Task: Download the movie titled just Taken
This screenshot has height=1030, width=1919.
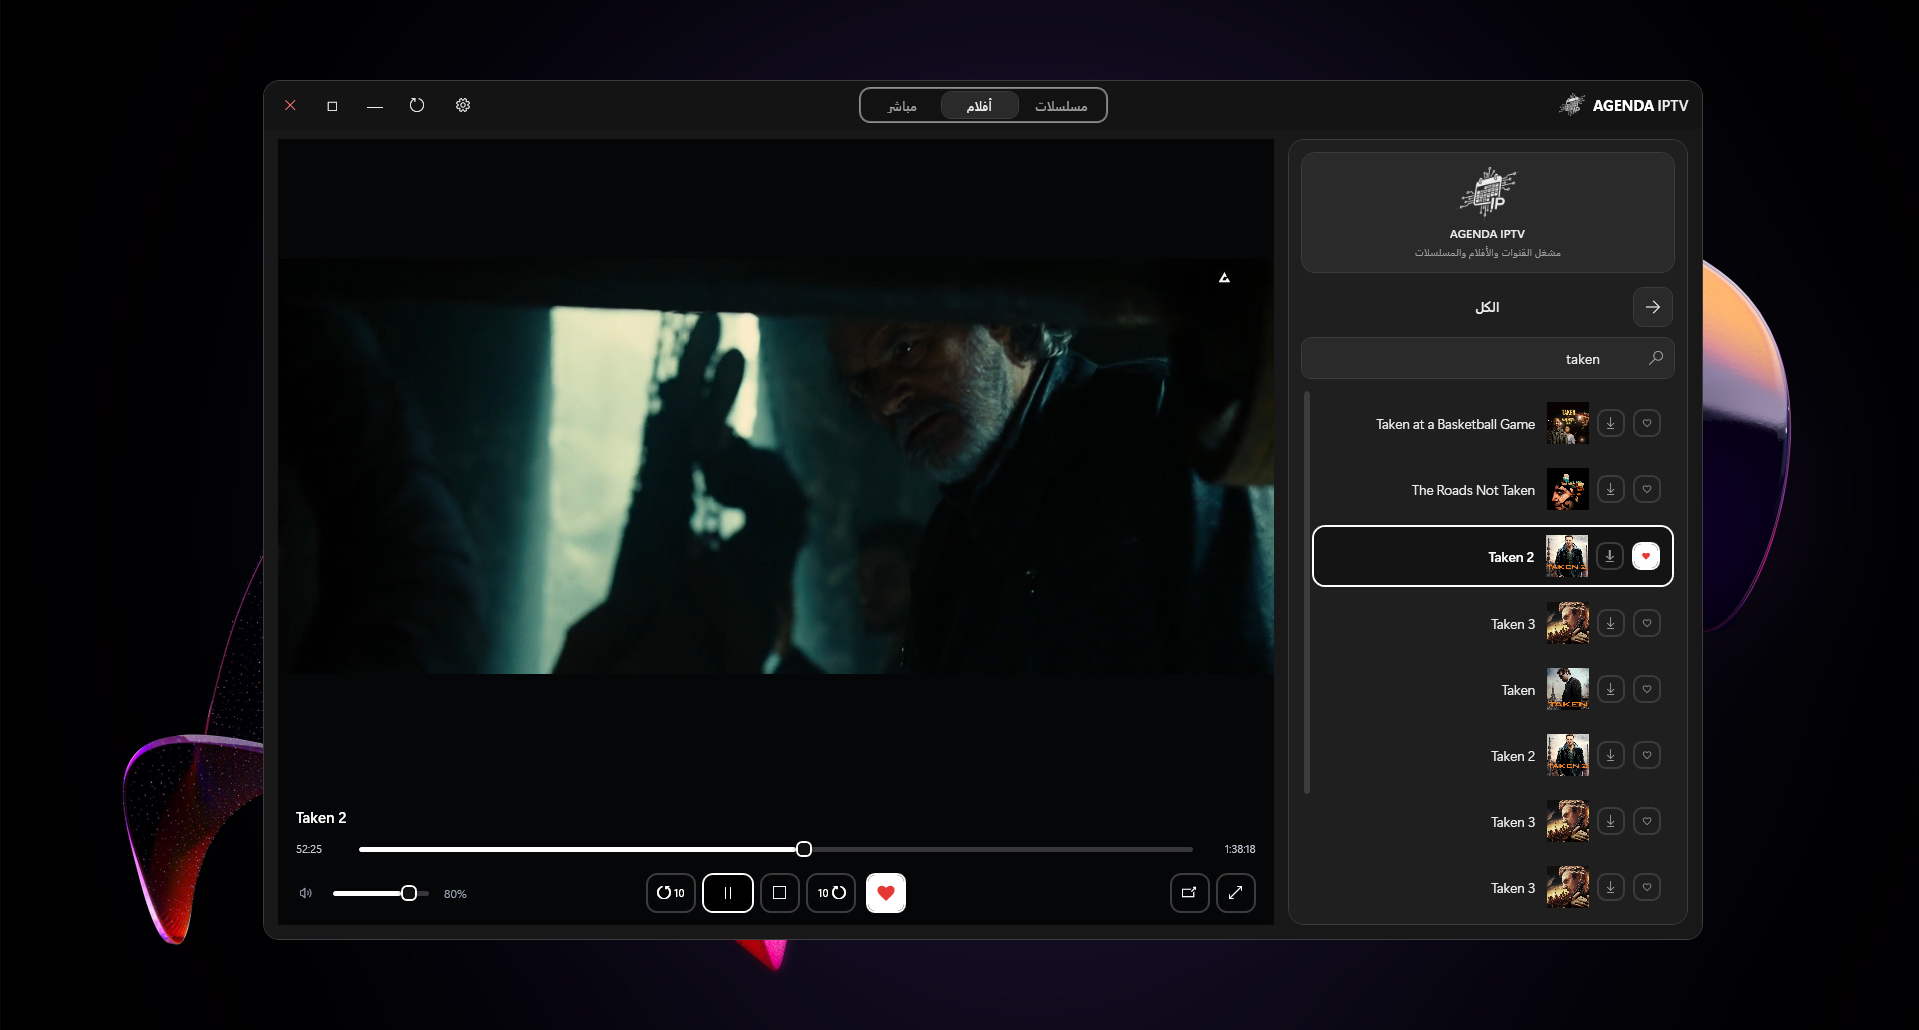Action: click(1611, 689)
